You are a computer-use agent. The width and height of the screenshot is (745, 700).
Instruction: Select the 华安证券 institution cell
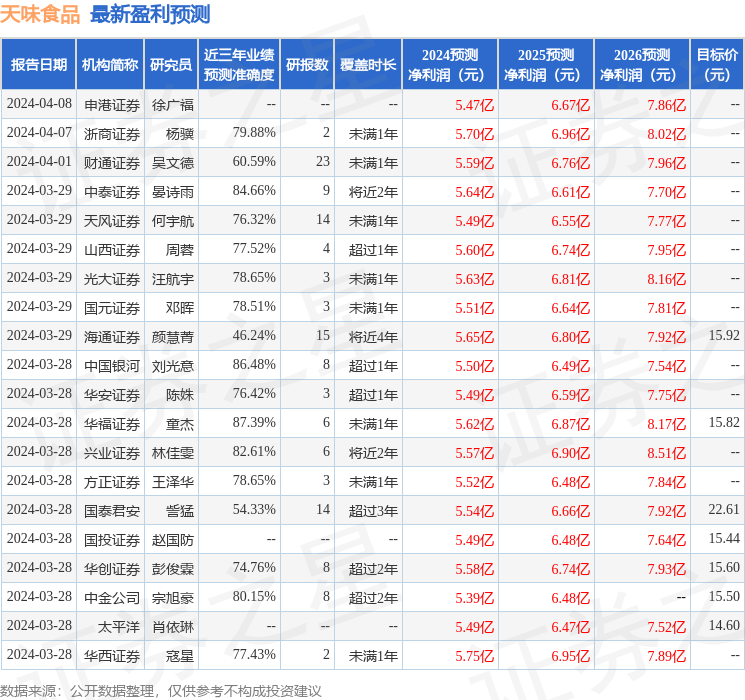112,395
